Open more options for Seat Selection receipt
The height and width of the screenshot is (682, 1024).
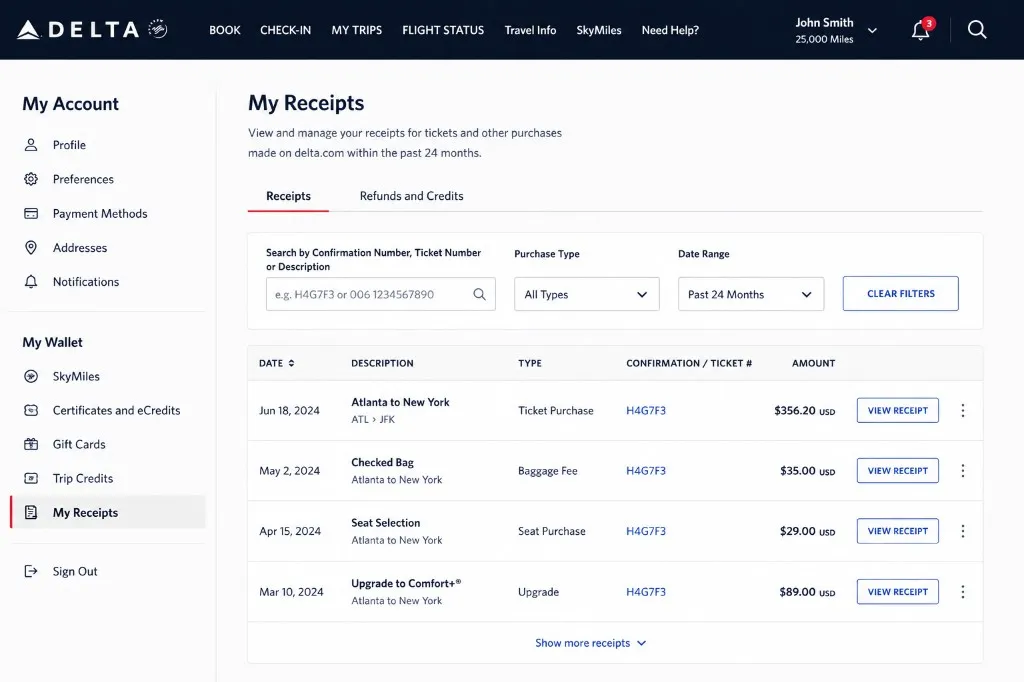click(x=963, y=531)
